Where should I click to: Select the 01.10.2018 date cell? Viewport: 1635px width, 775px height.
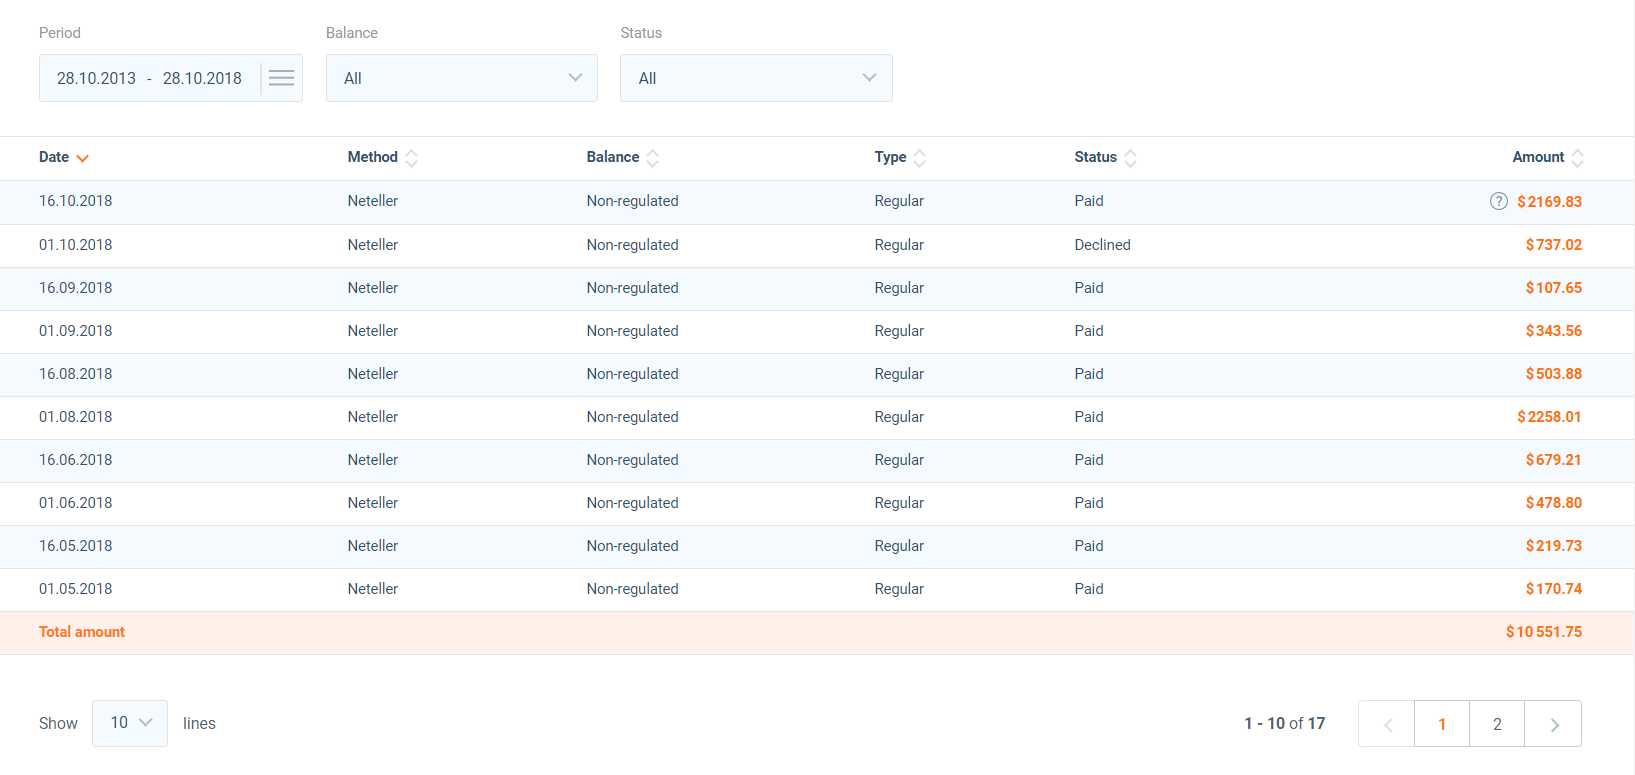[x=76, y=245]
